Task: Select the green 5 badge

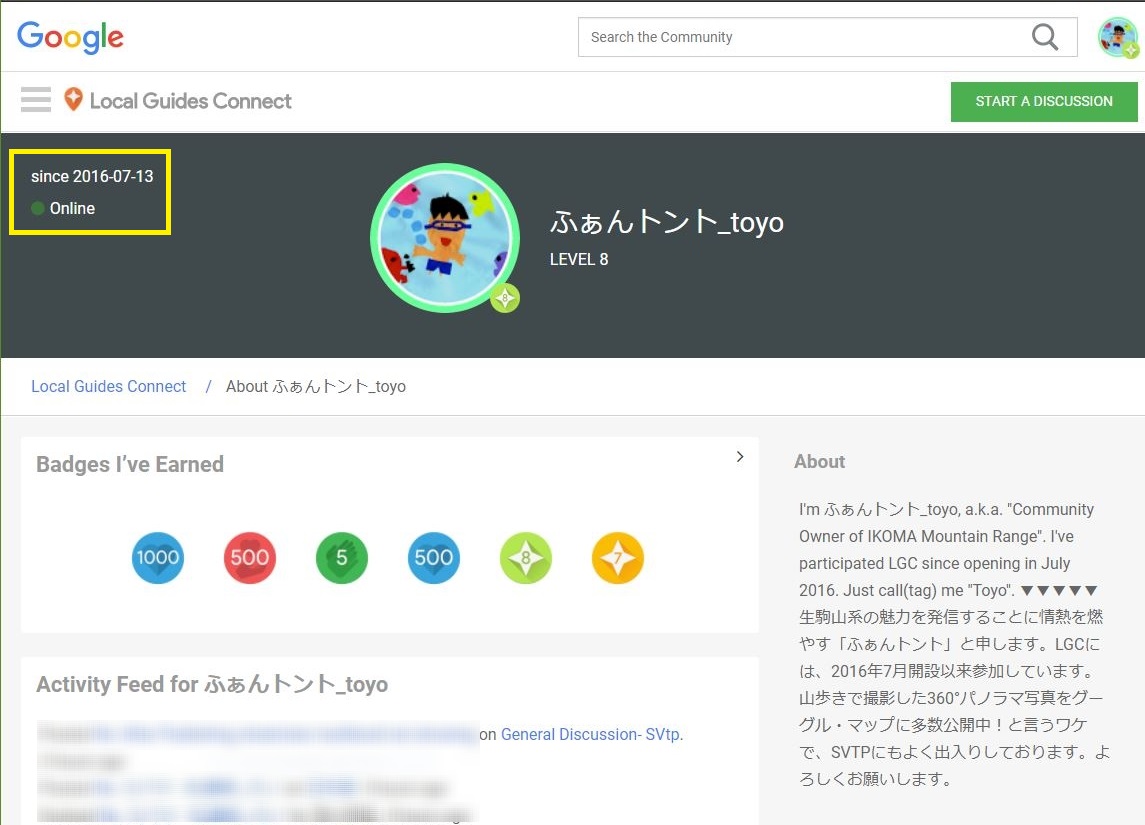Action: pos(342,558)
